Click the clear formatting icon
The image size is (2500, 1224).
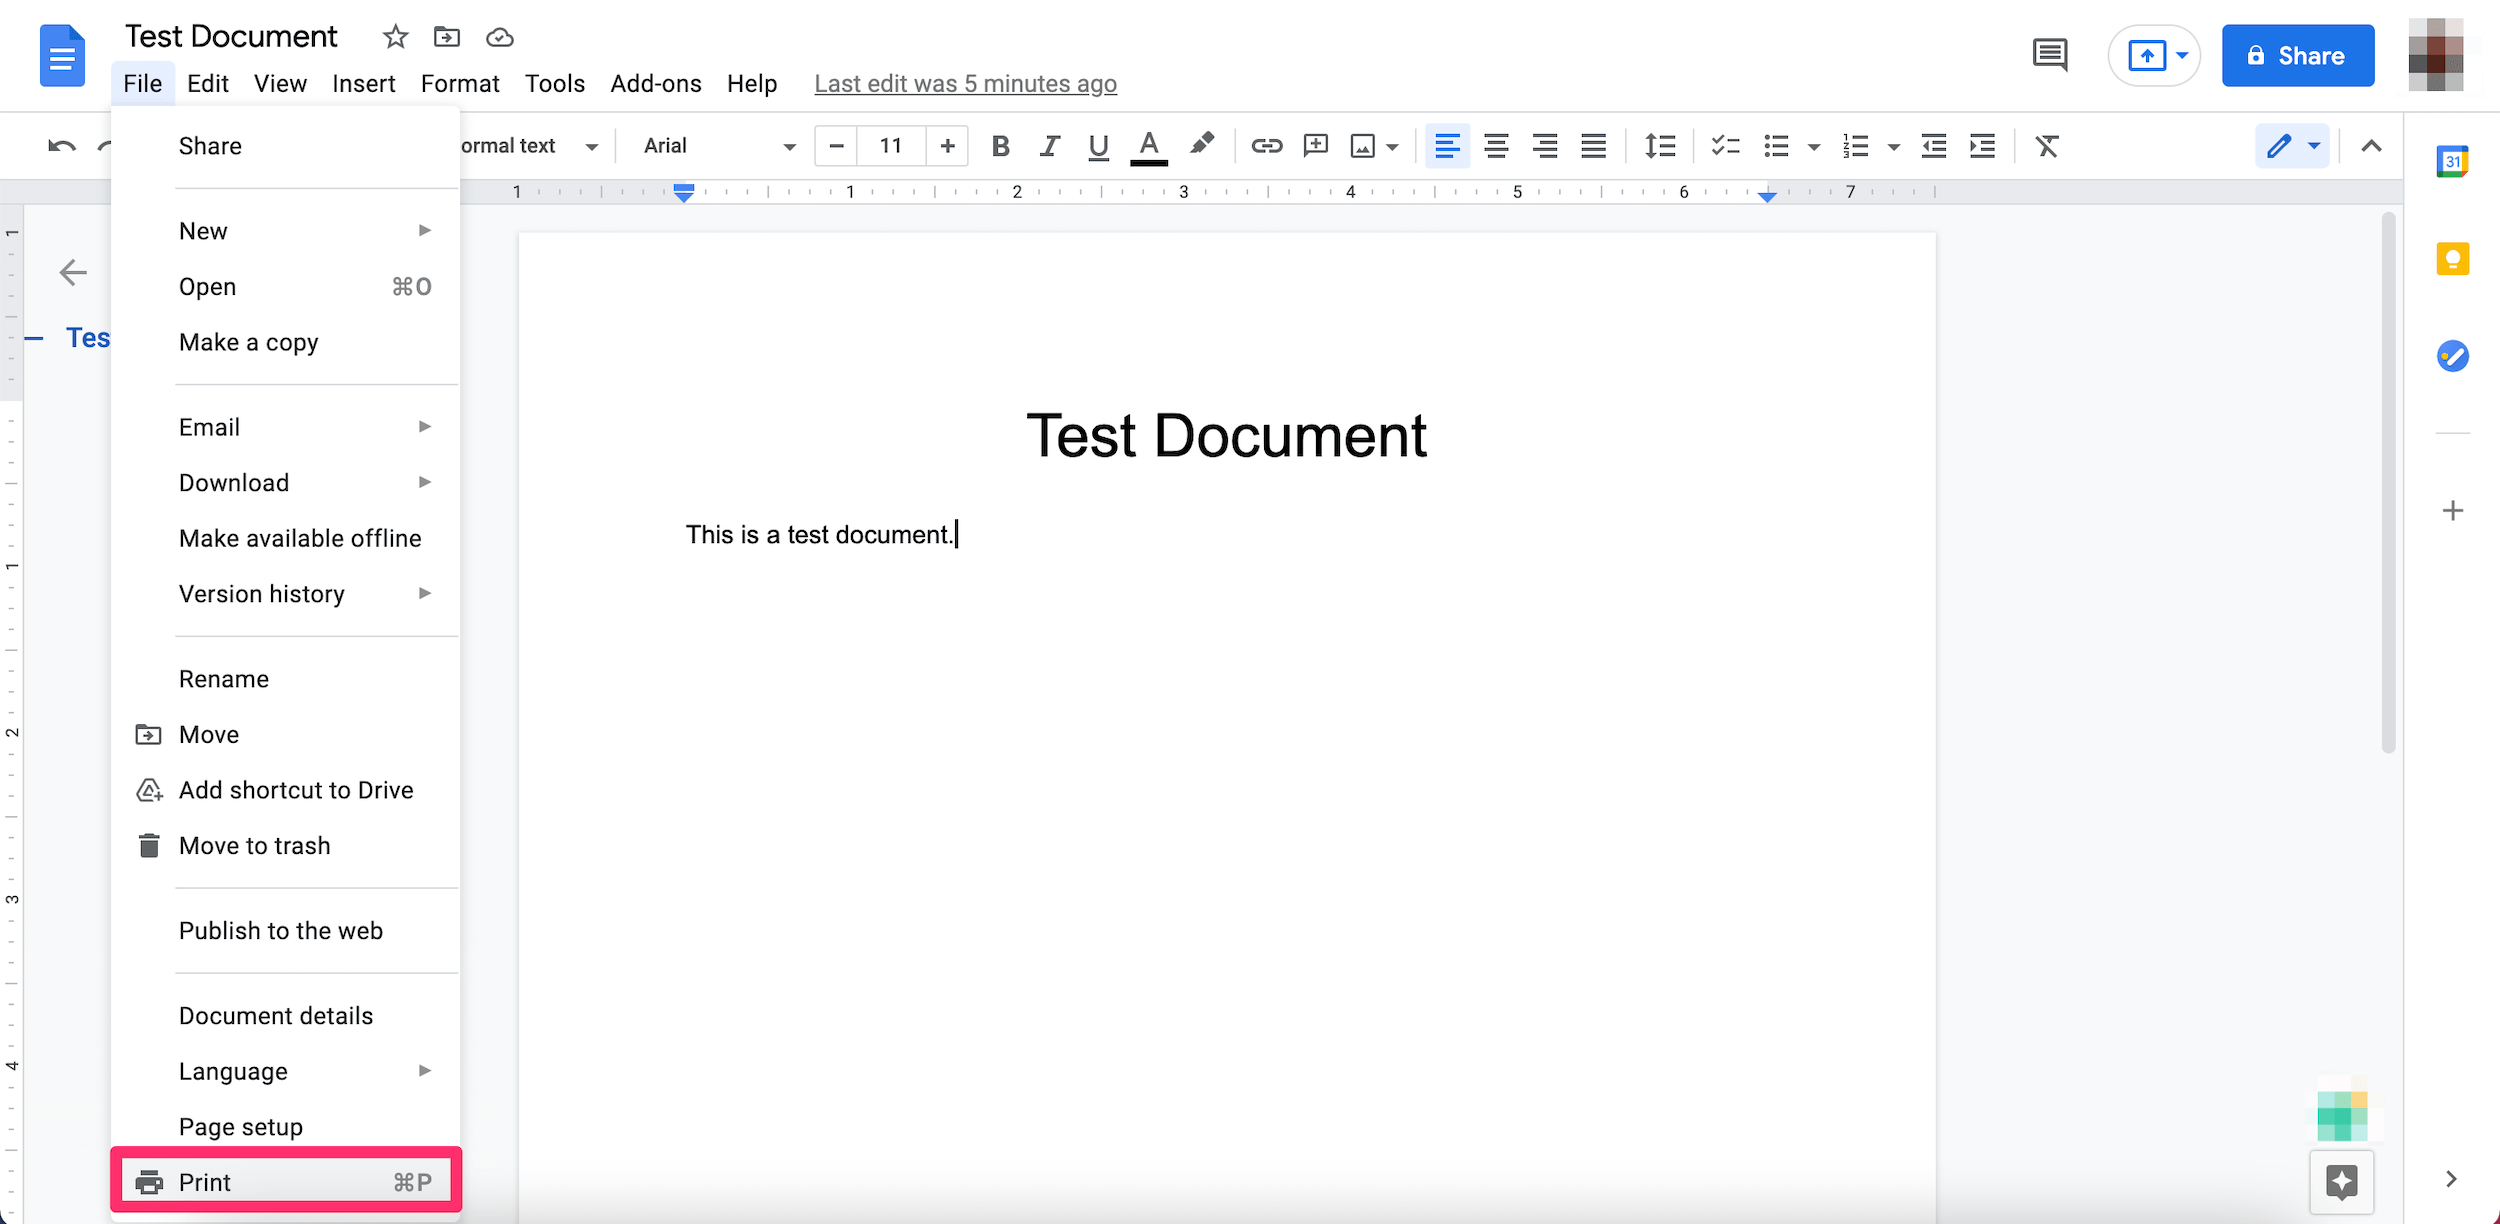(2047, 146)
